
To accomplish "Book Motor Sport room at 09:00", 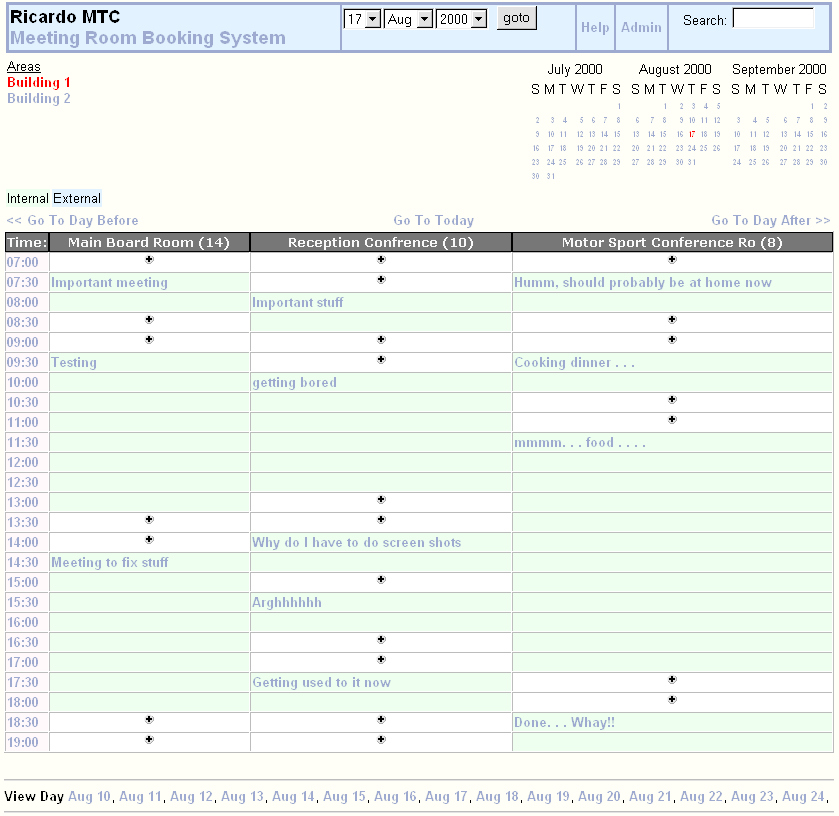I will [x=672, y=340].
